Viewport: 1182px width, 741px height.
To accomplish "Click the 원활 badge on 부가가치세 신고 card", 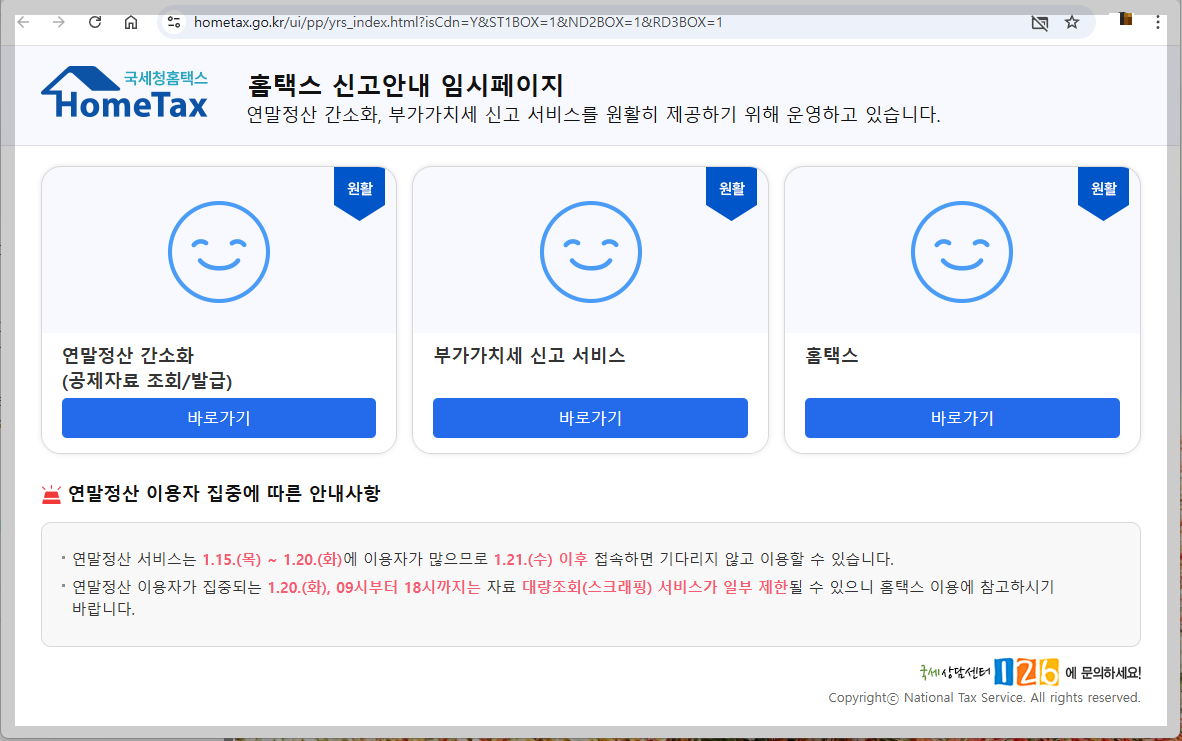I will pyautogui.click(x=731, y=192).
